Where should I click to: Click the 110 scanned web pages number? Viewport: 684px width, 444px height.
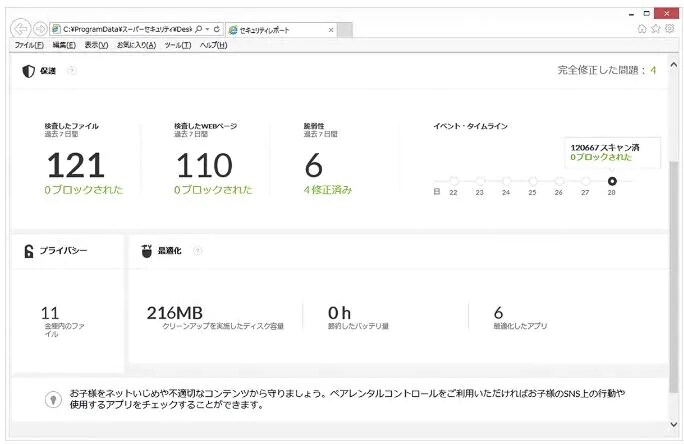tap(204, 165)
